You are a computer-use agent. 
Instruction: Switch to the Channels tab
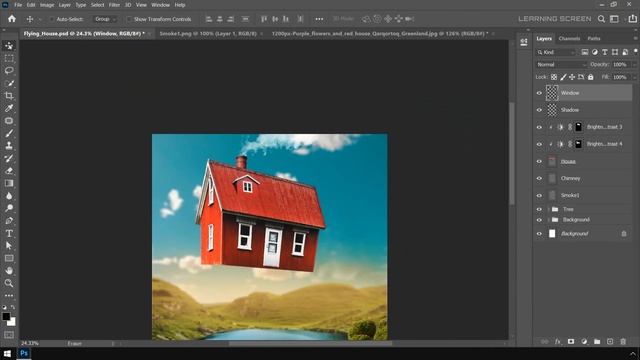pyautogui.click(x=569, y=38)
